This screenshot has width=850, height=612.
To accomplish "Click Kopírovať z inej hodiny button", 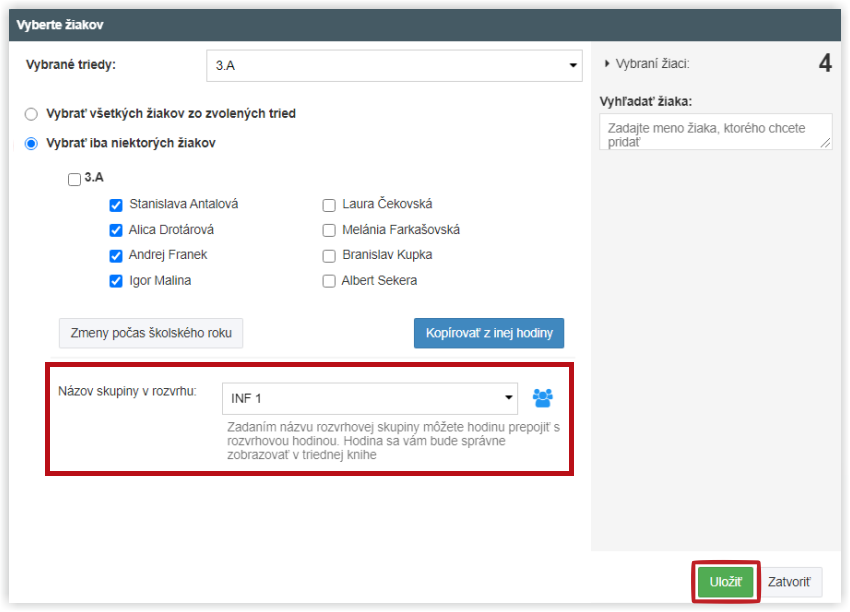I will (x=489, y=333).
